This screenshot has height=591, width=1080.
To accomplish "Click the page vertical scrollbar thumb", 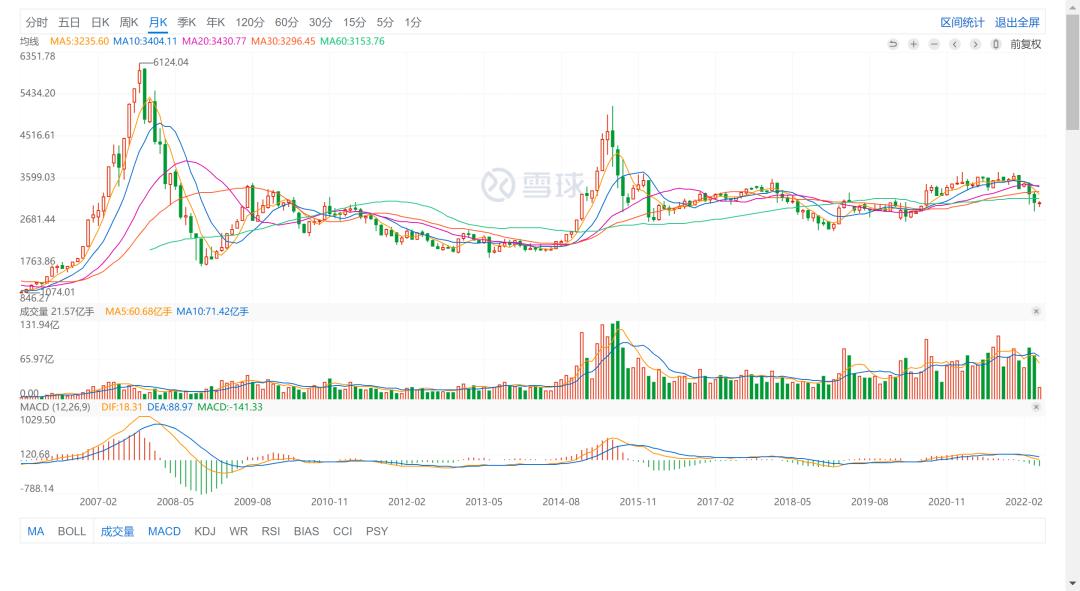I will pyautogui.click(x=1072, y=70).
